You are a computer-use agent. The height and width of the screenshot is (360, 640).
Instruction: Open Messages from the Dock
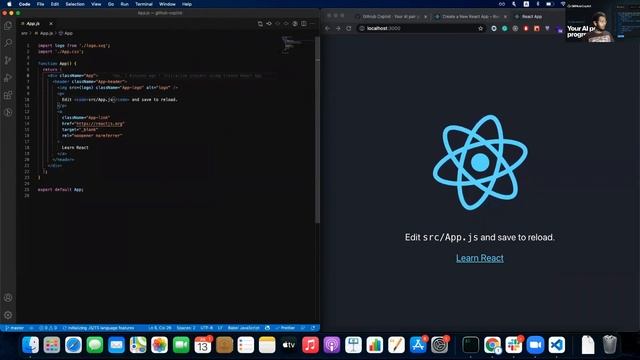point(95,345)
